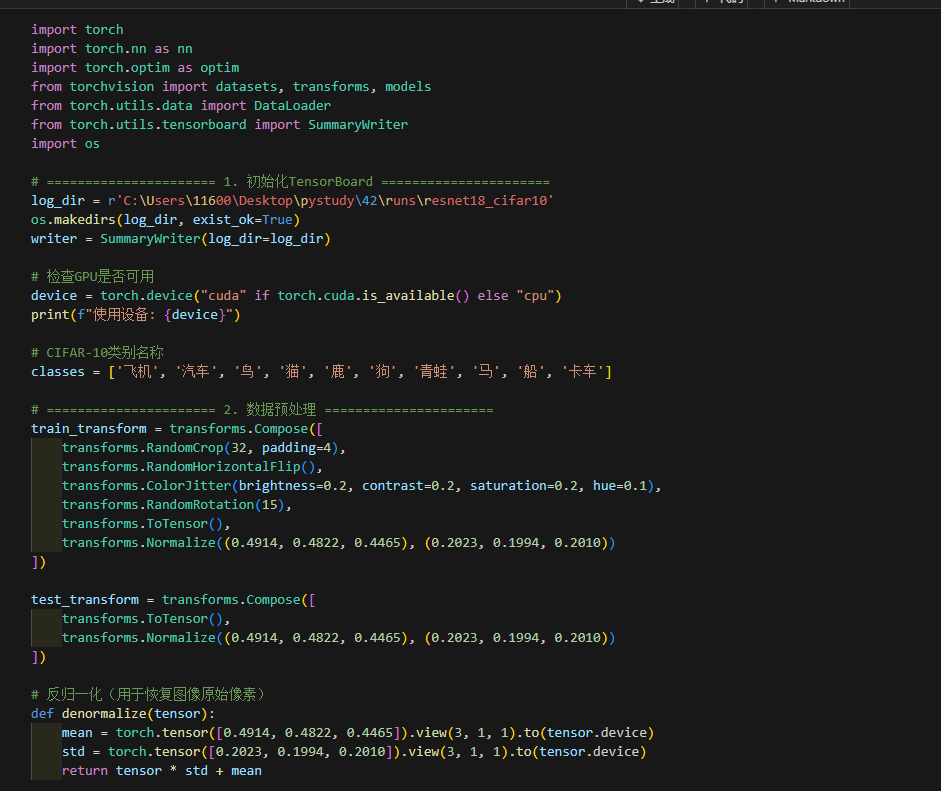Click the '卡车' class string
The height and width of the screenshot is (791, 941).
pos(582,371)
